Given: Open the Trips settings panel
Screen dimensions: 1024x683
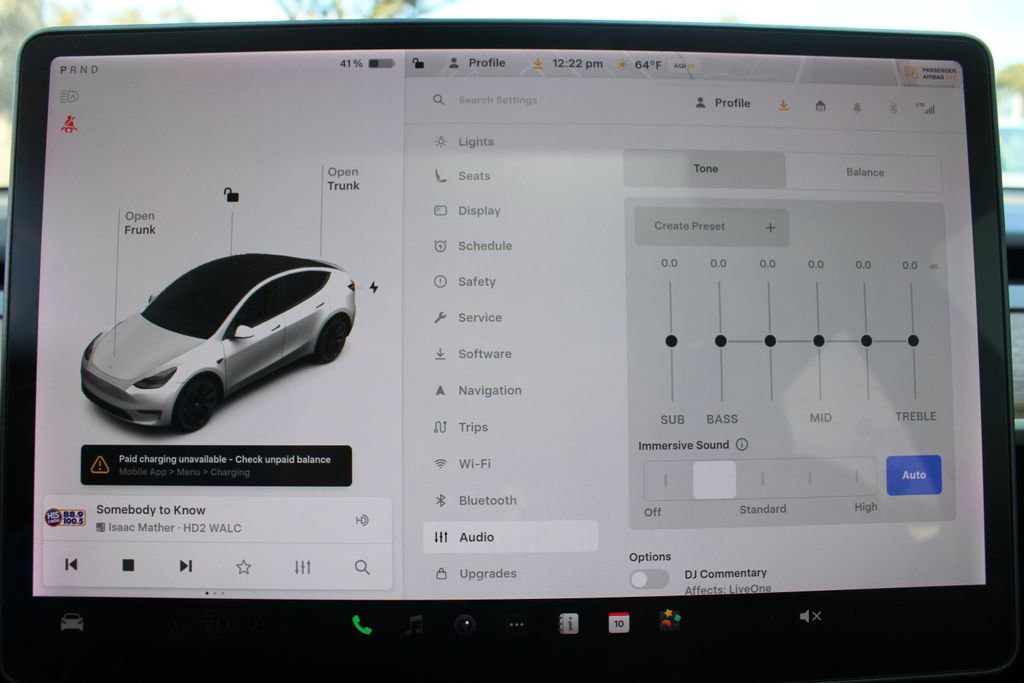Looking at the screenshot, I should (x=470, y=427).
